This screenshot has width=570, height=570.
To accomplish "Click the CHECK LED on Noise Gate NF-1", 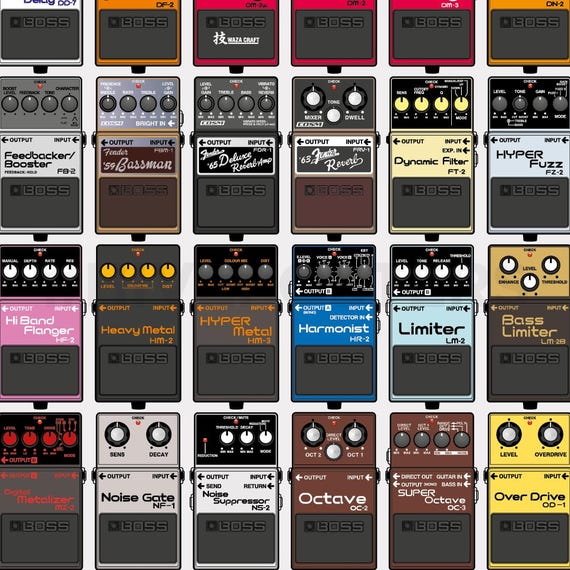I will [x=138, y=423].
